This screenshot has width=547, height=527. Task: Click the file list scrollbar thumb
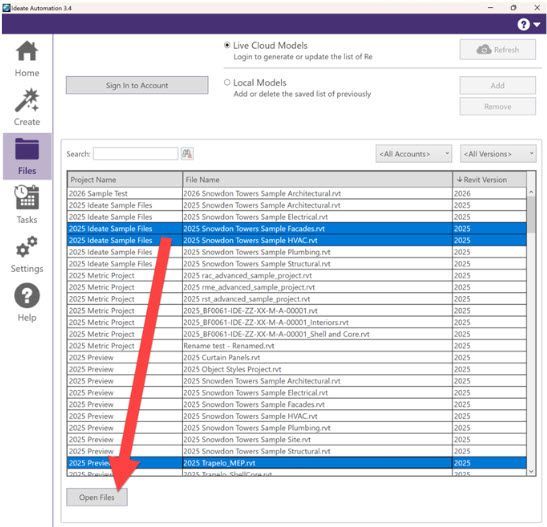(531, 214)
